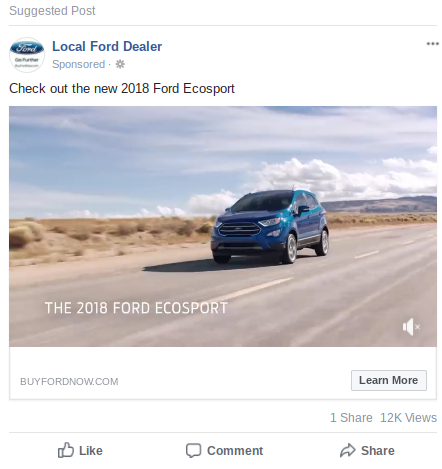Play the Ford Ecosport video

click(x=223, y=226)
